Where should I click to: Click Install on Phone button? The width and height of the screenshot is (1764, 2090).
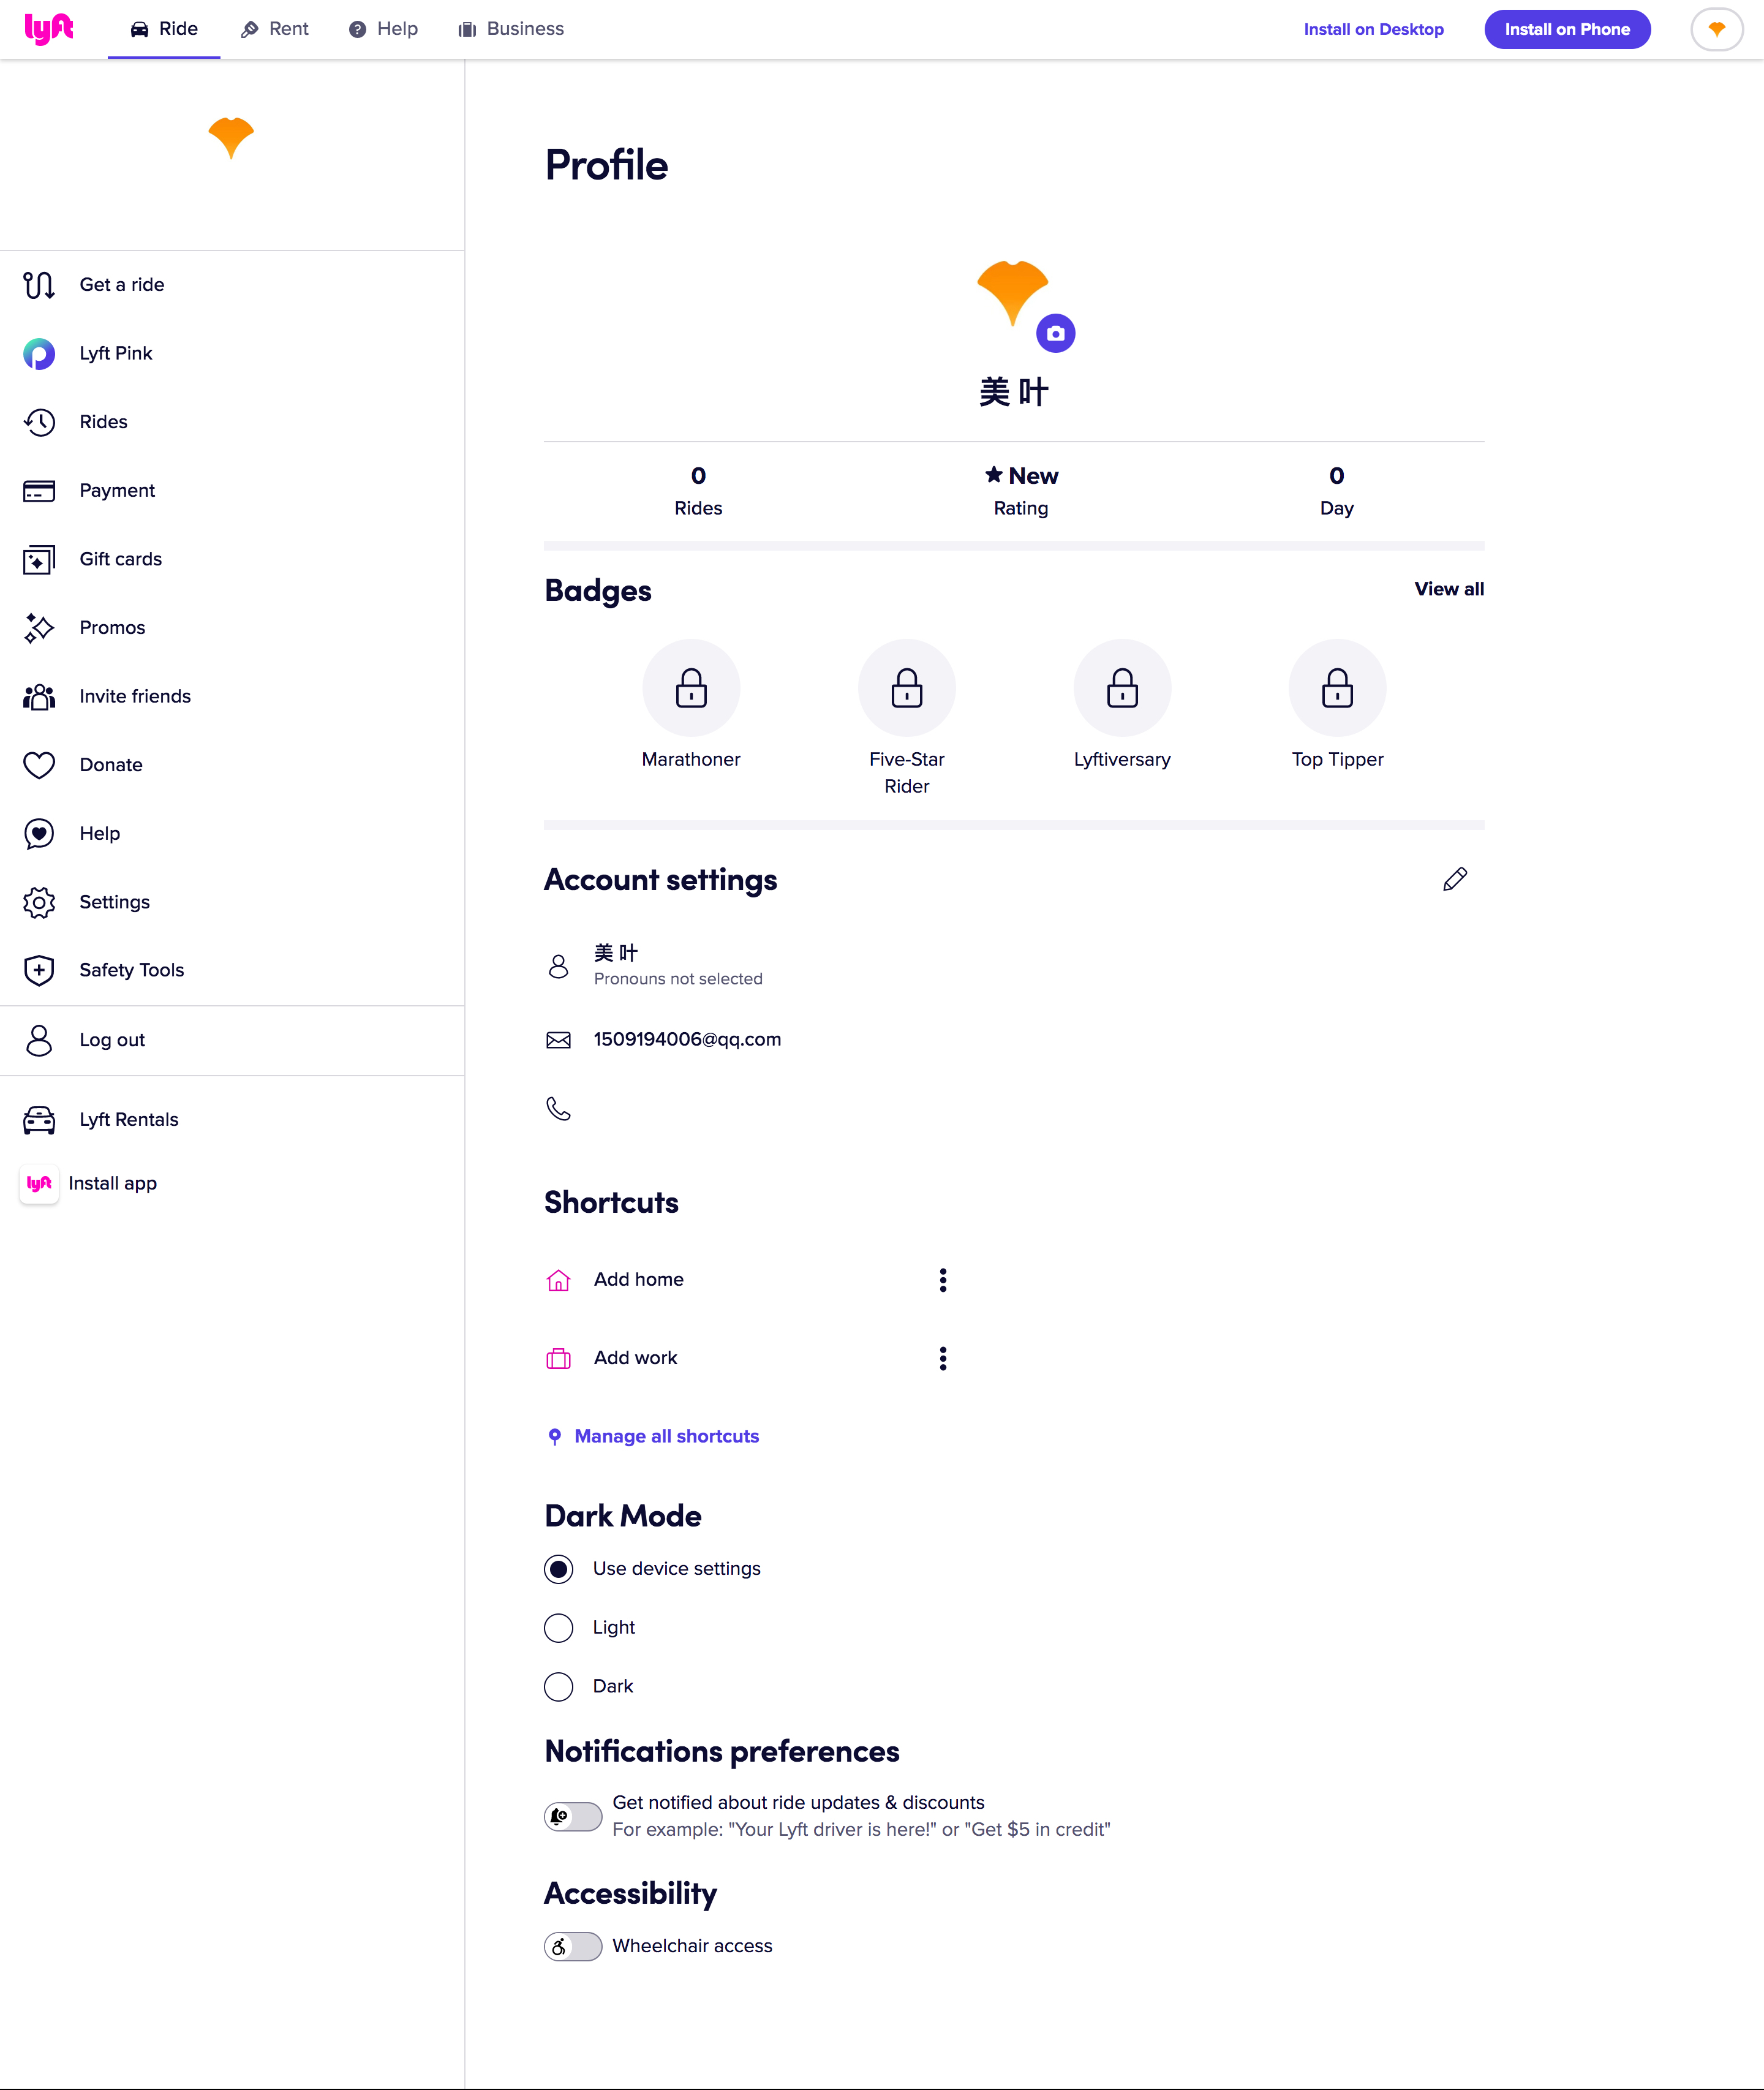pos(1567,29)
